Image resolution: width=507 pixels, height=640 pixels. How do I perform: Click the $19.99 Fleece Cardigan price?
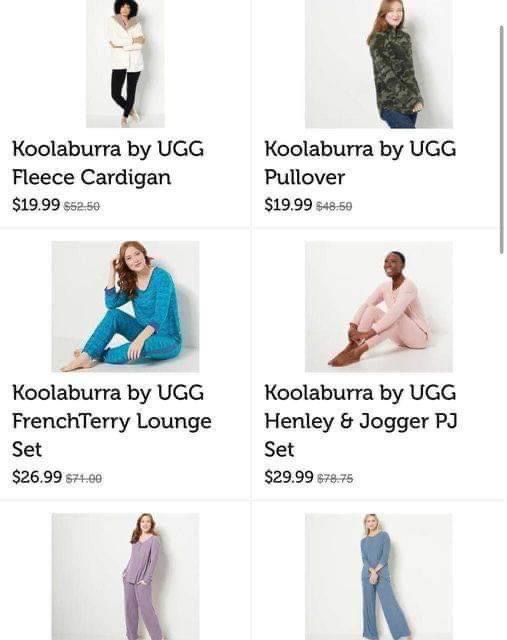point(36,204)
